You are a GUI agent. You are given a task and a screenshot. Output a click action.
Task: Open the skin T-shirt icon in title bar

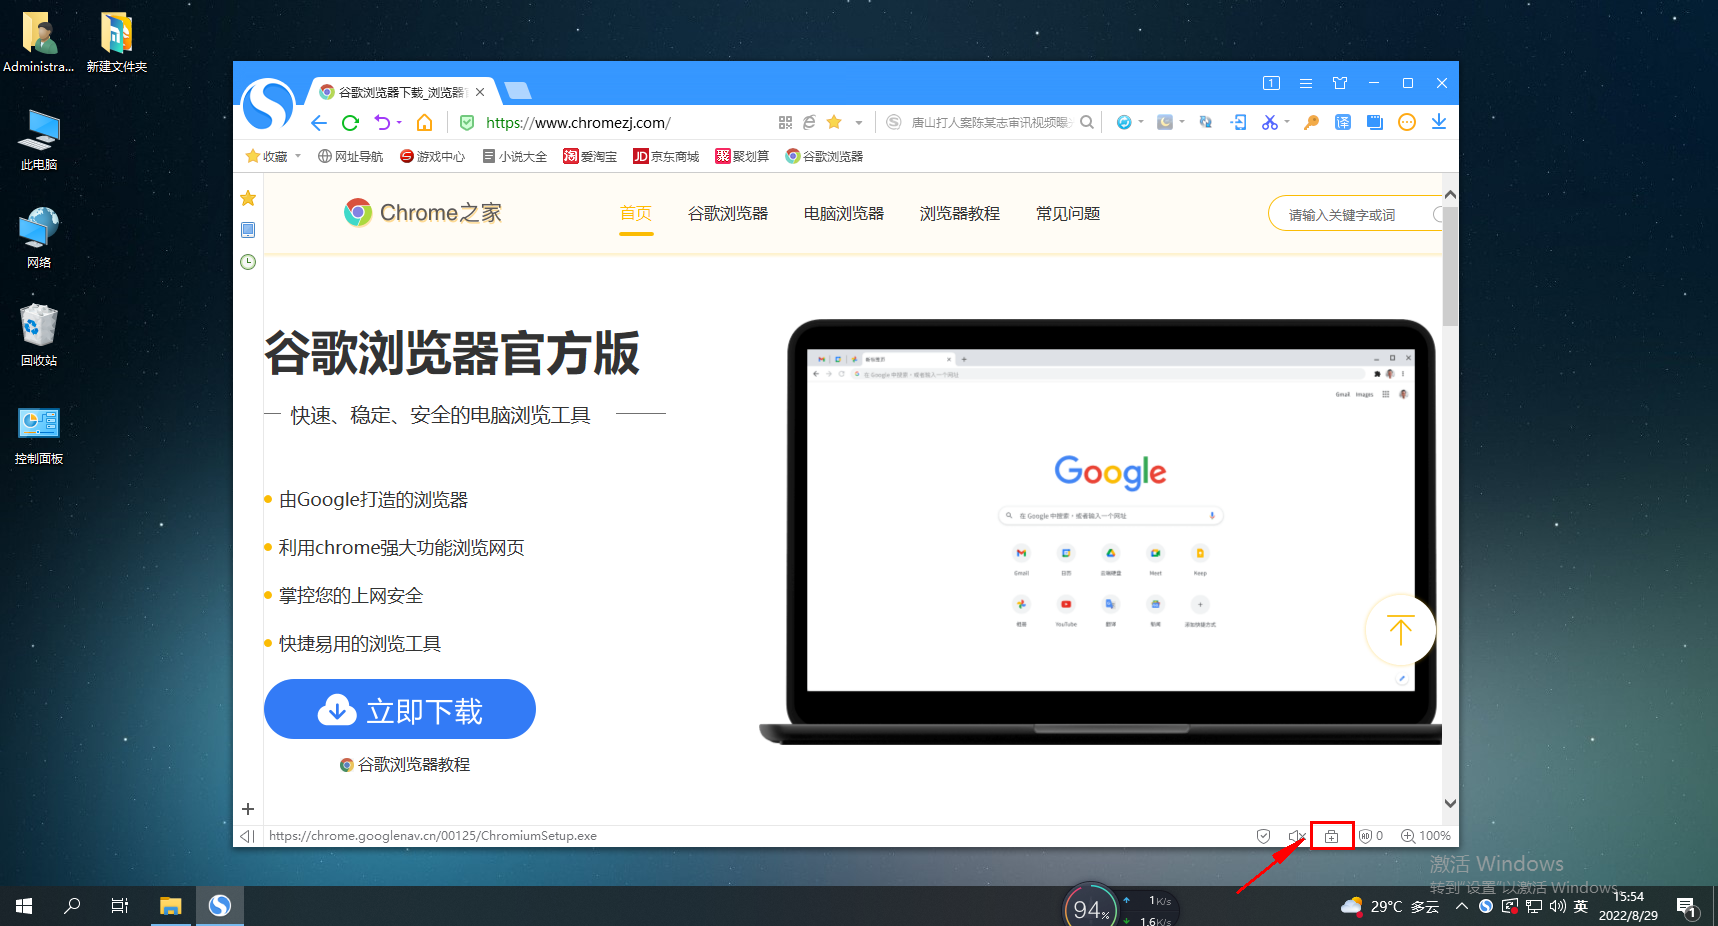tap(1340, 83)
